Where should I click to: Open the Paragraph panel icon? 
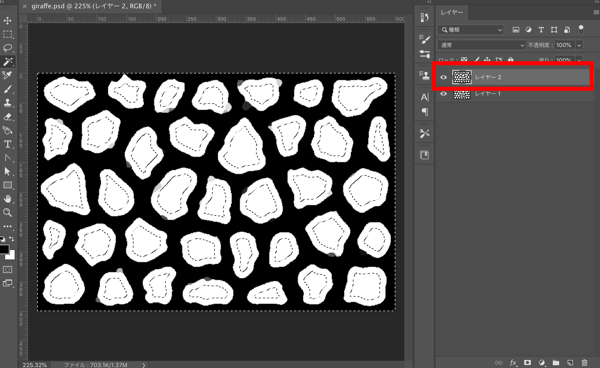point(425,112)
